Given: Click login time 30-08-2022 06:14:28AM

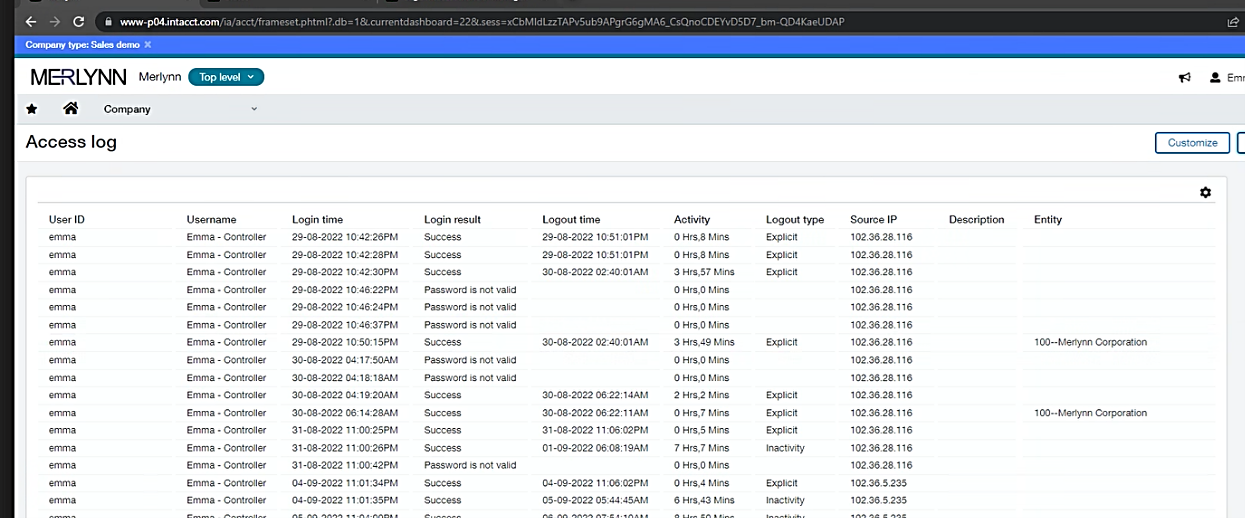Looking at the screenshot, I should [x=345, y=413].
